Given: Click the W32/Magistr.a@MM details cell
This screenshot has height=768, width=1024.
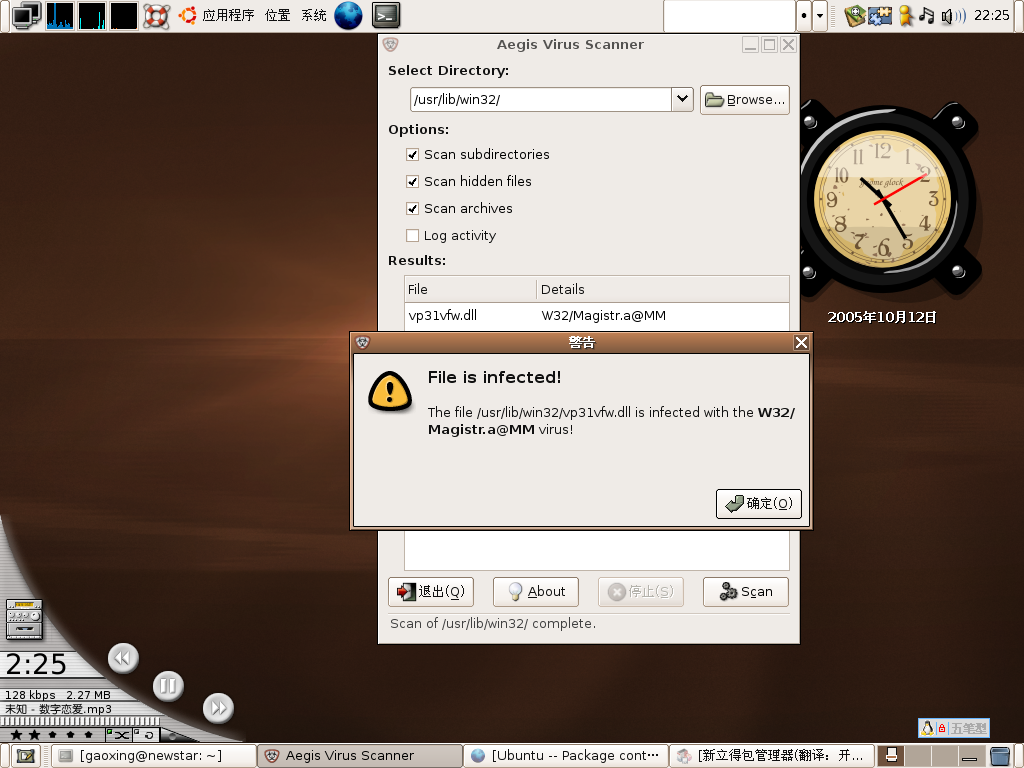Looking at the screenshot, I should coord(603,315).
